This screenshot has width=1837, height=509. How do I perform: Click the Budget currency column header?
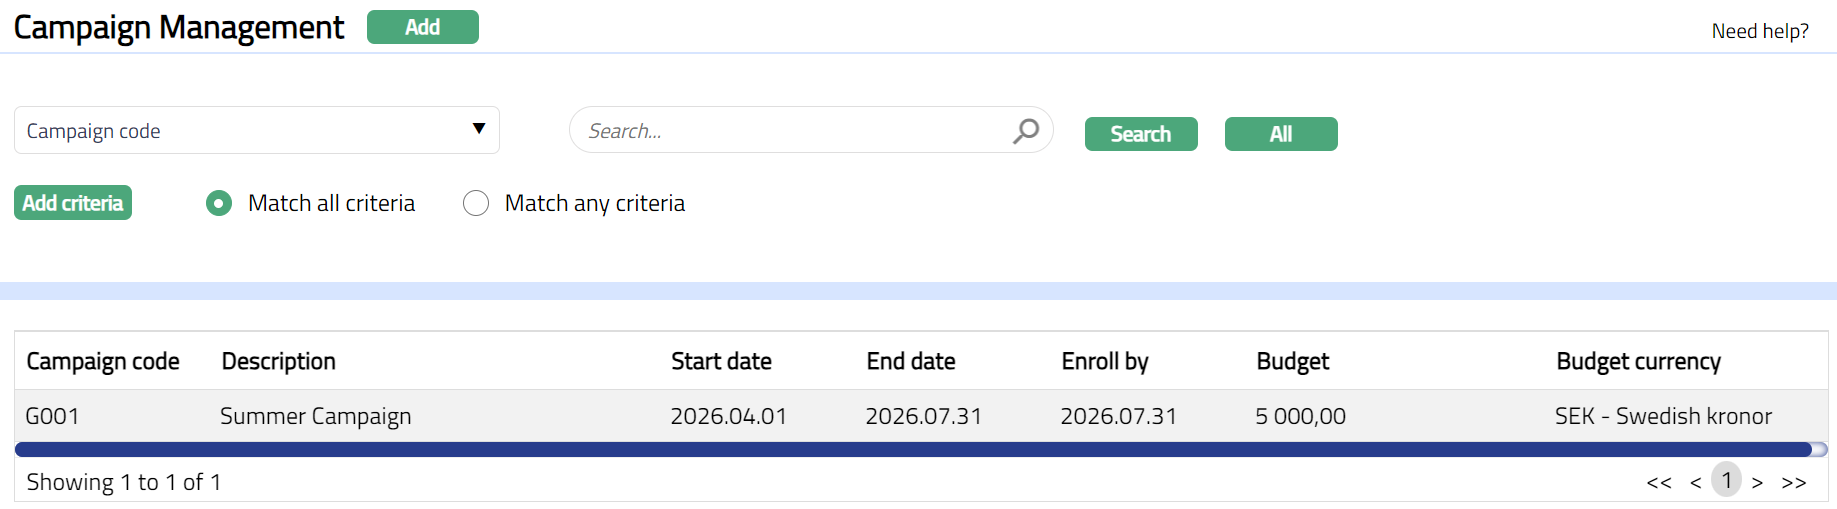[x=1638, y=361]
